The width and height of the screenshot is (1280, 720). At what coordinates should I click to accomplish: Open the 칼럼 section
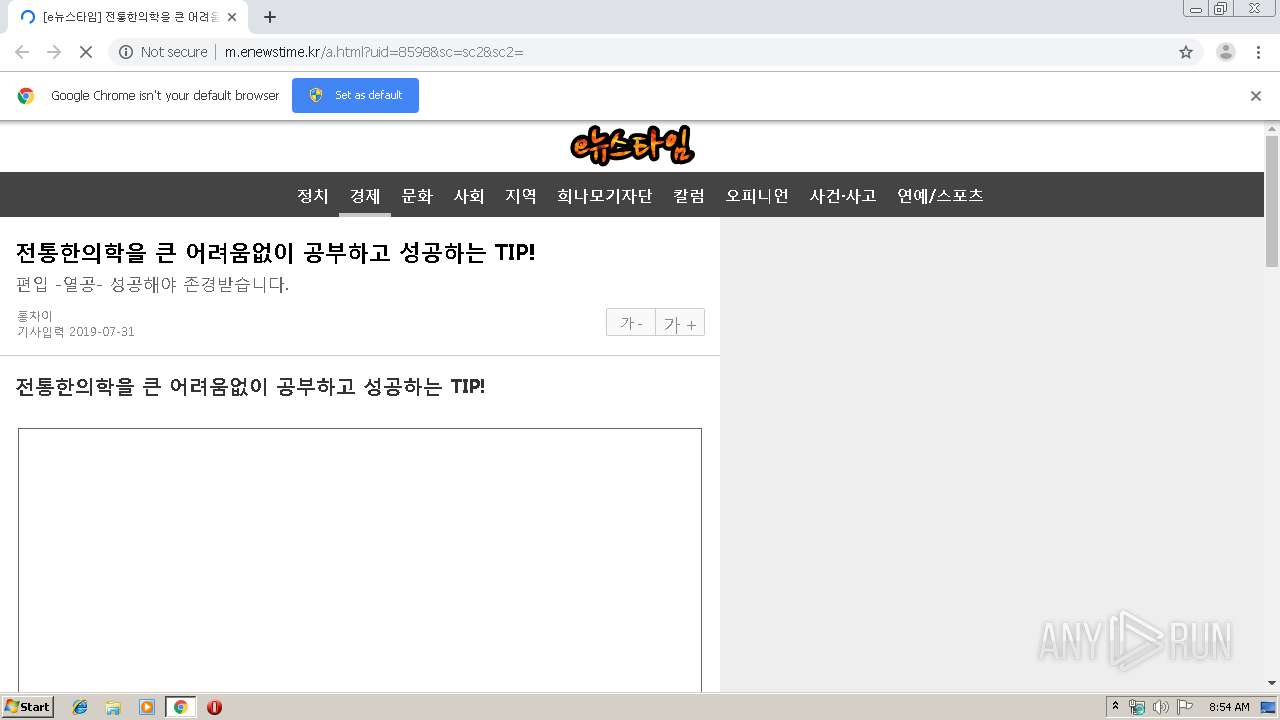[689, 196]
